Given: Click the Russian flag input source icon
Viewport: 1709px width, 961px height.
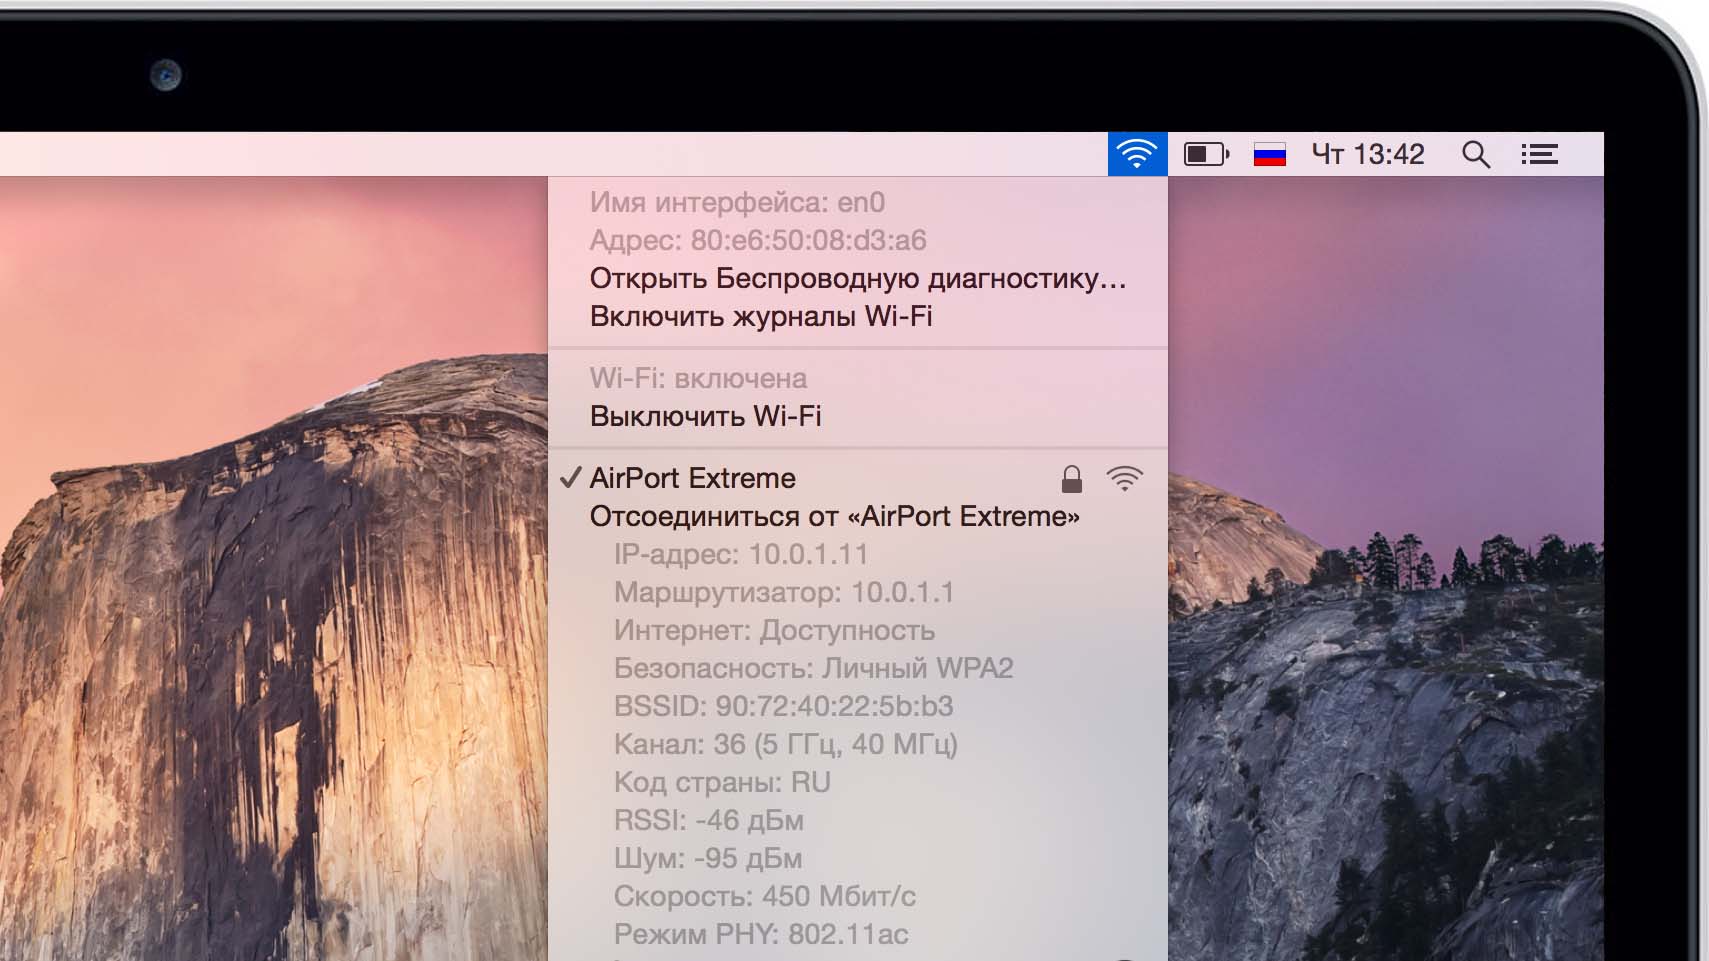Looking at the screenshot, I should (x=1269, y=154).
